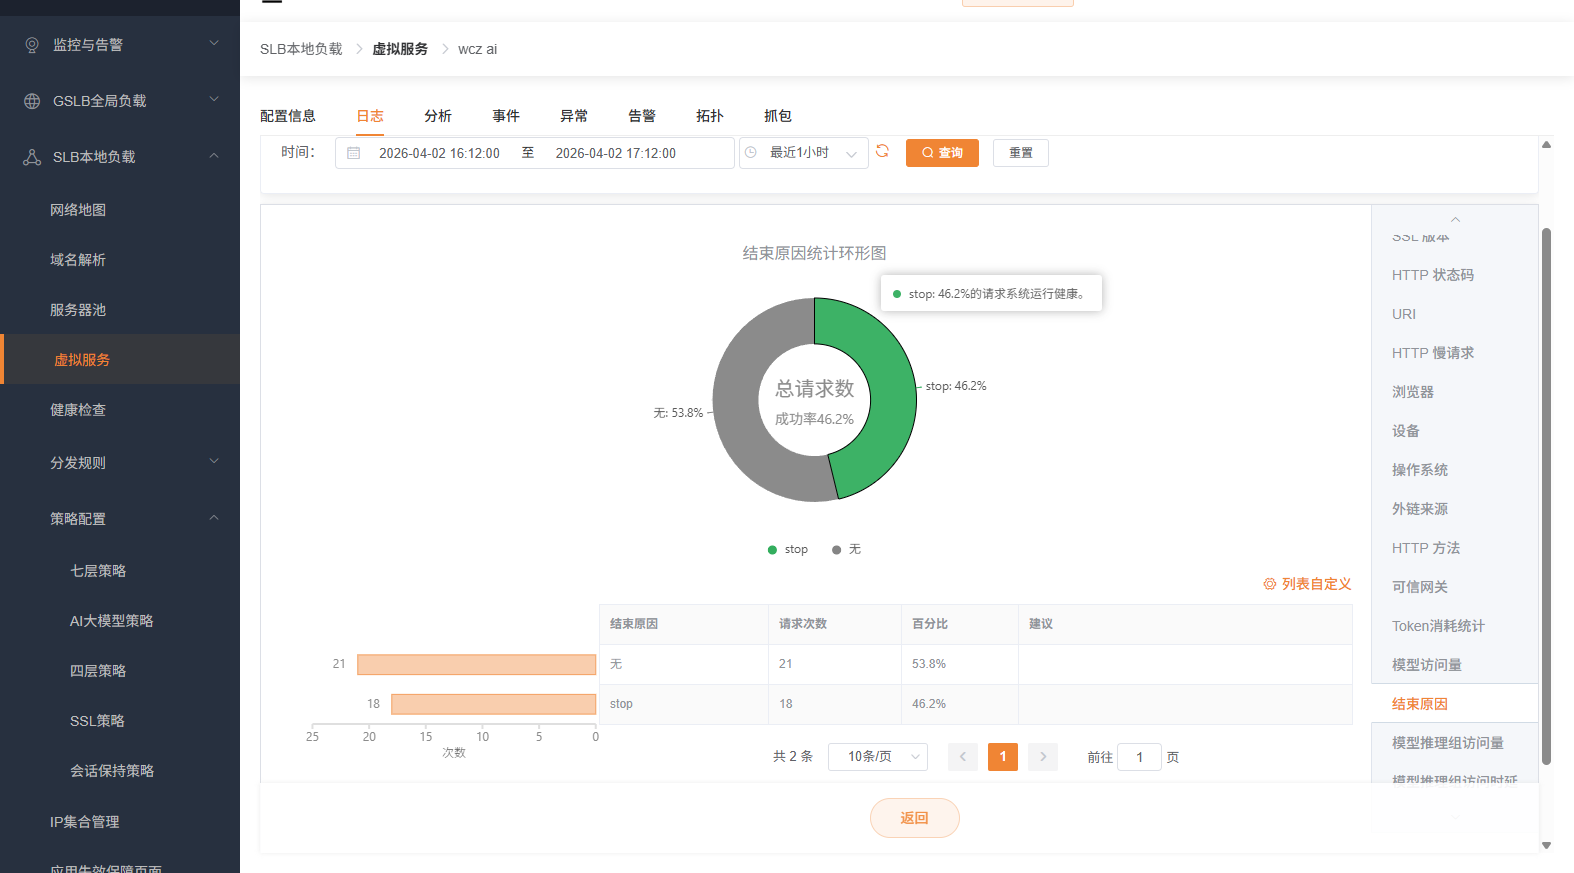Open 七层策略 in sidebar

pos(98,571)
